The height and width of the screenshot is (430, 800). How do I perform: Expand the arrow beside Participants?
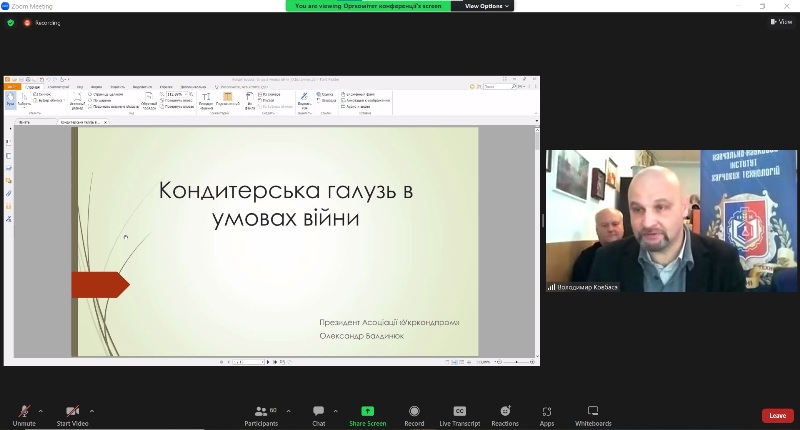tap(287, 410)
